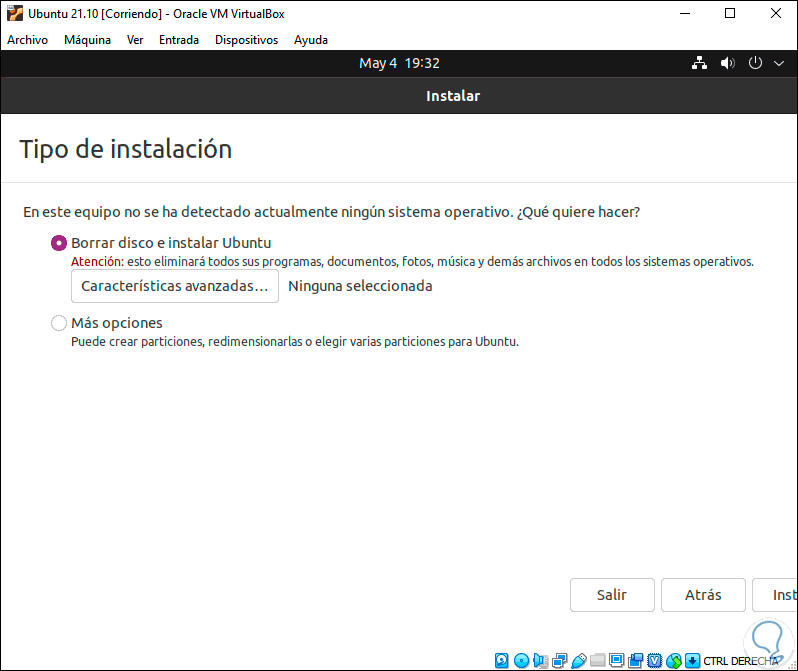The height and width of the screenshot is (671, 798).
Task: Click the network adapters status icon
Action: point(559,661)
